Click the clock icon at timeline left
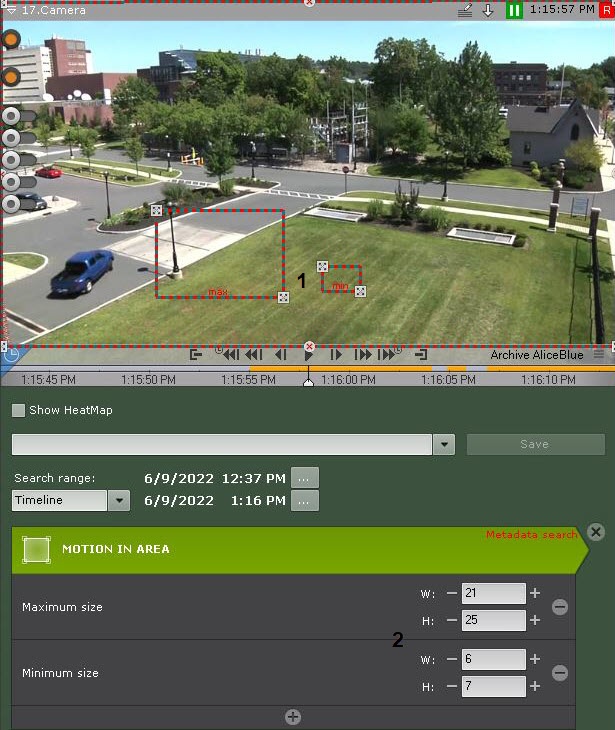This screenshot has width=615, height=730. point(10,353)
